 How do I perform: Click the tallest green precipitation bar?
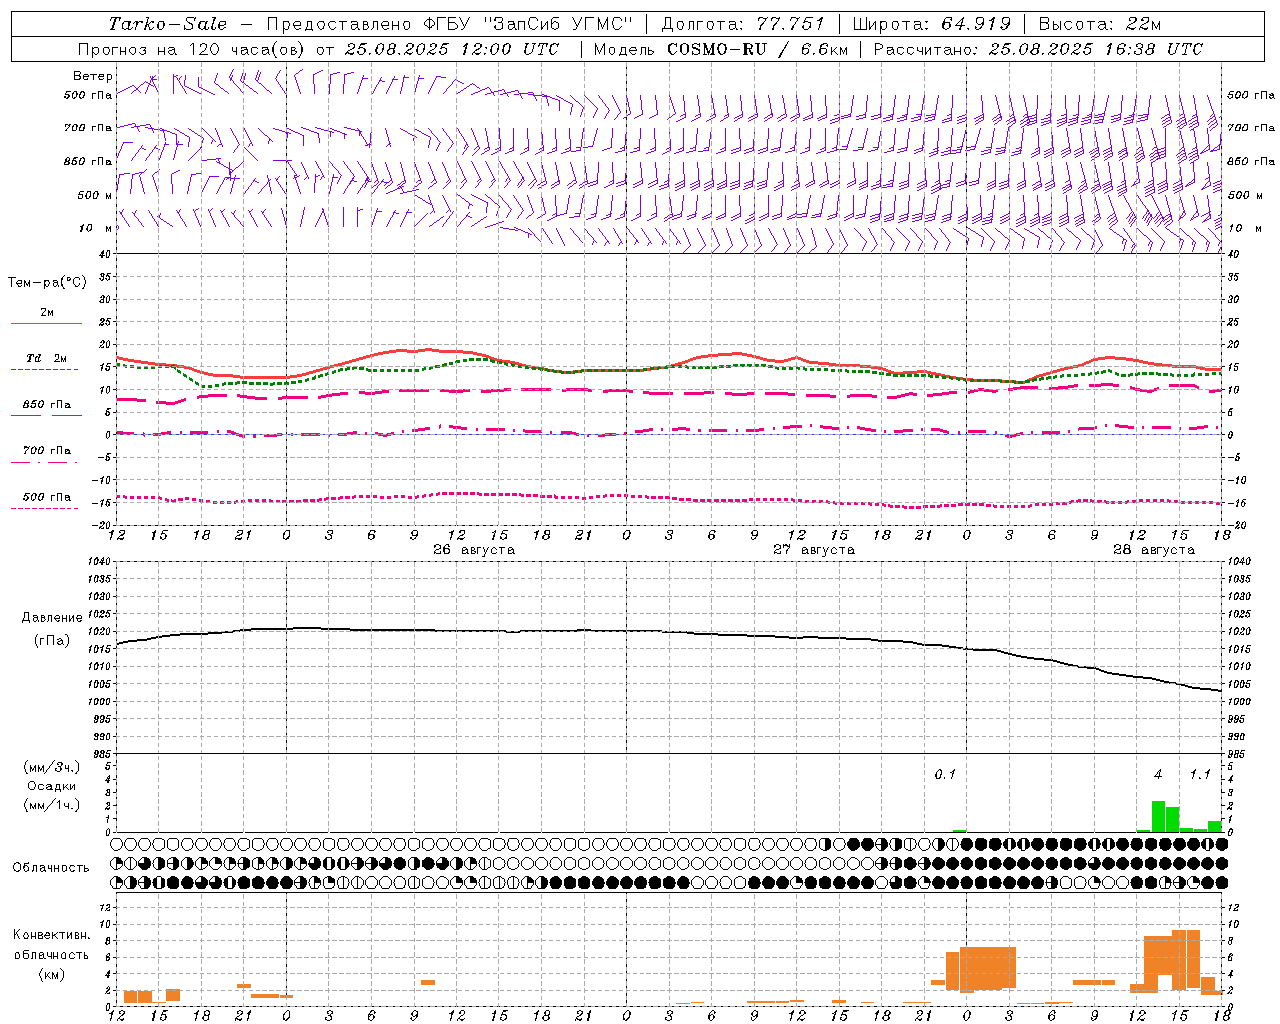coord(1158,816)
